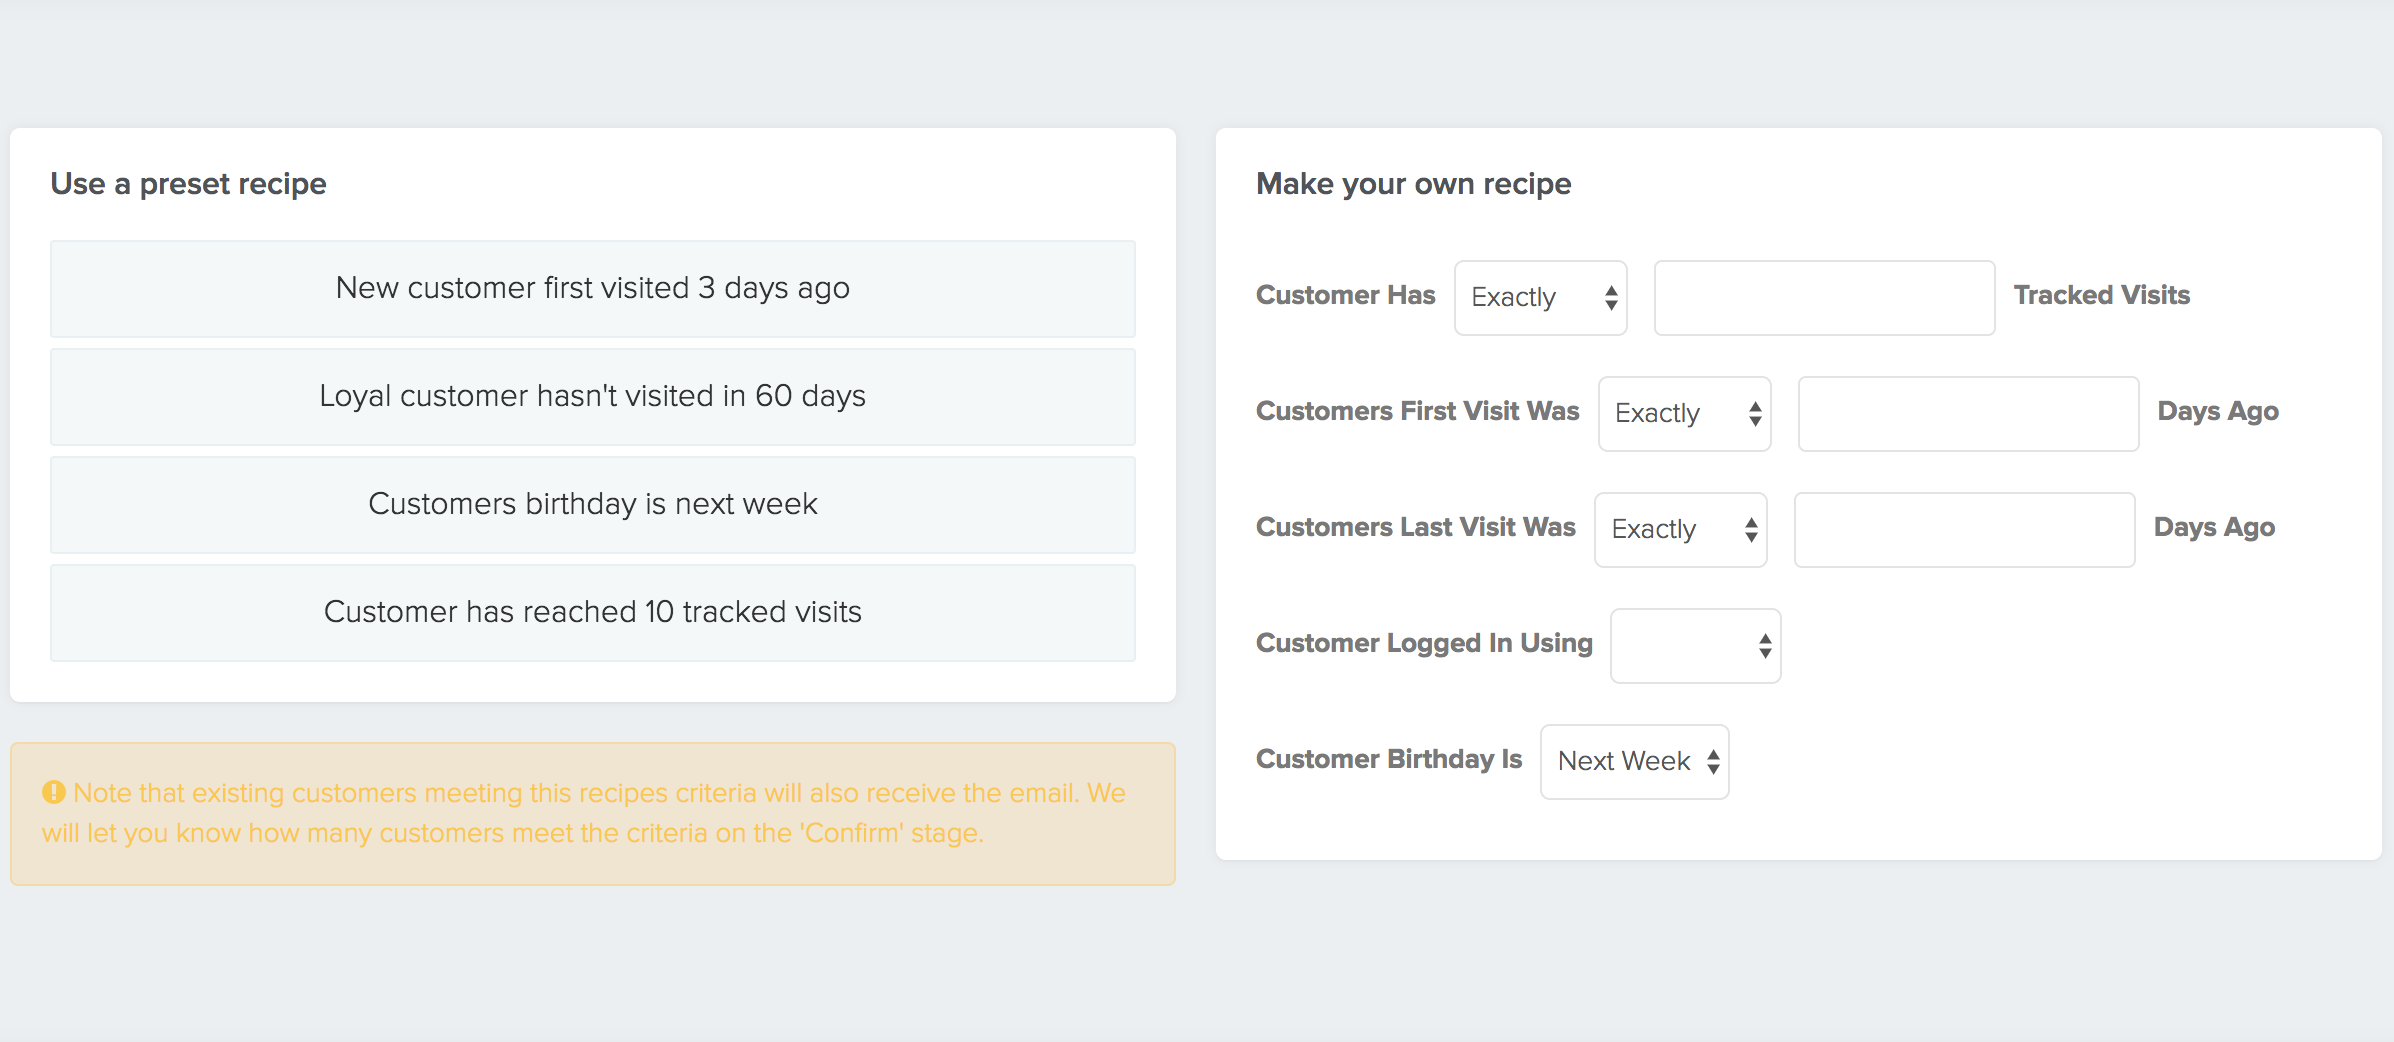Click the 'Make your own recipe' heading

click(x=1413, y=184)
